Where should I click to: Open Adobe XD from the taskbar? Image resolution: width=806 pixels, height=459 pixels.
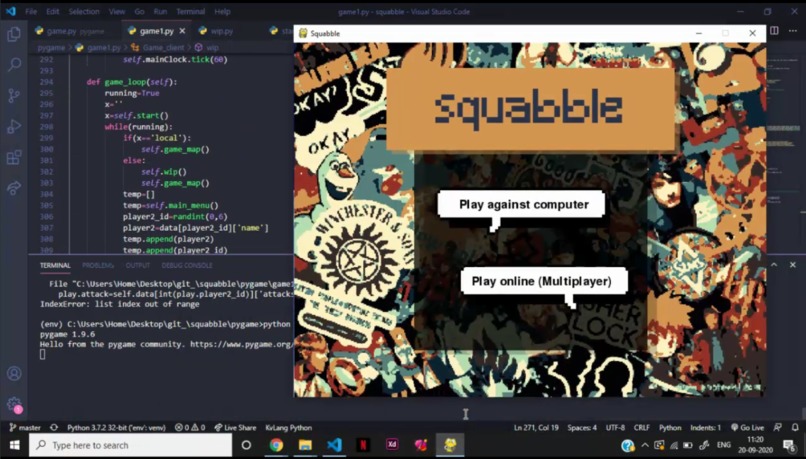click(x=392, y=445)
